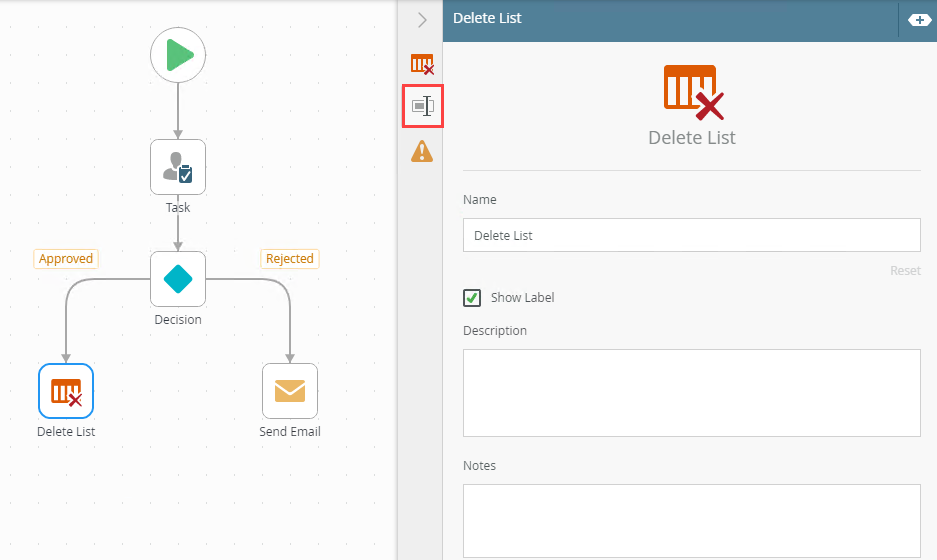
Task: Click the toggle button in panel header
Action: (918, 20)
